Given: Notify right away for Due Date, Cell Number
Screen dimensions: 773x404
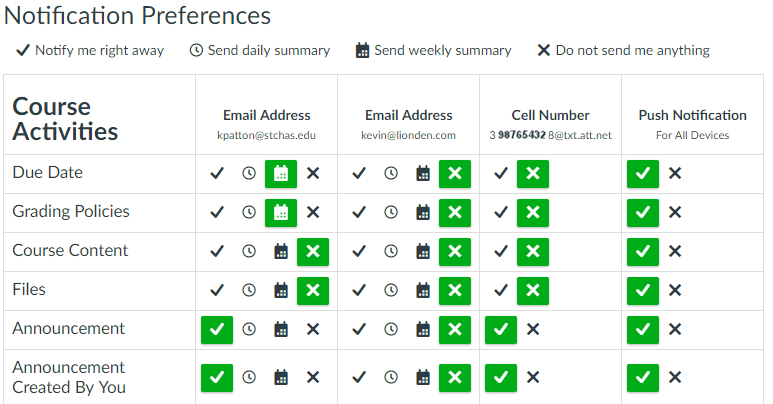Looking at the screenshot, I should click(x=501, y=174).
